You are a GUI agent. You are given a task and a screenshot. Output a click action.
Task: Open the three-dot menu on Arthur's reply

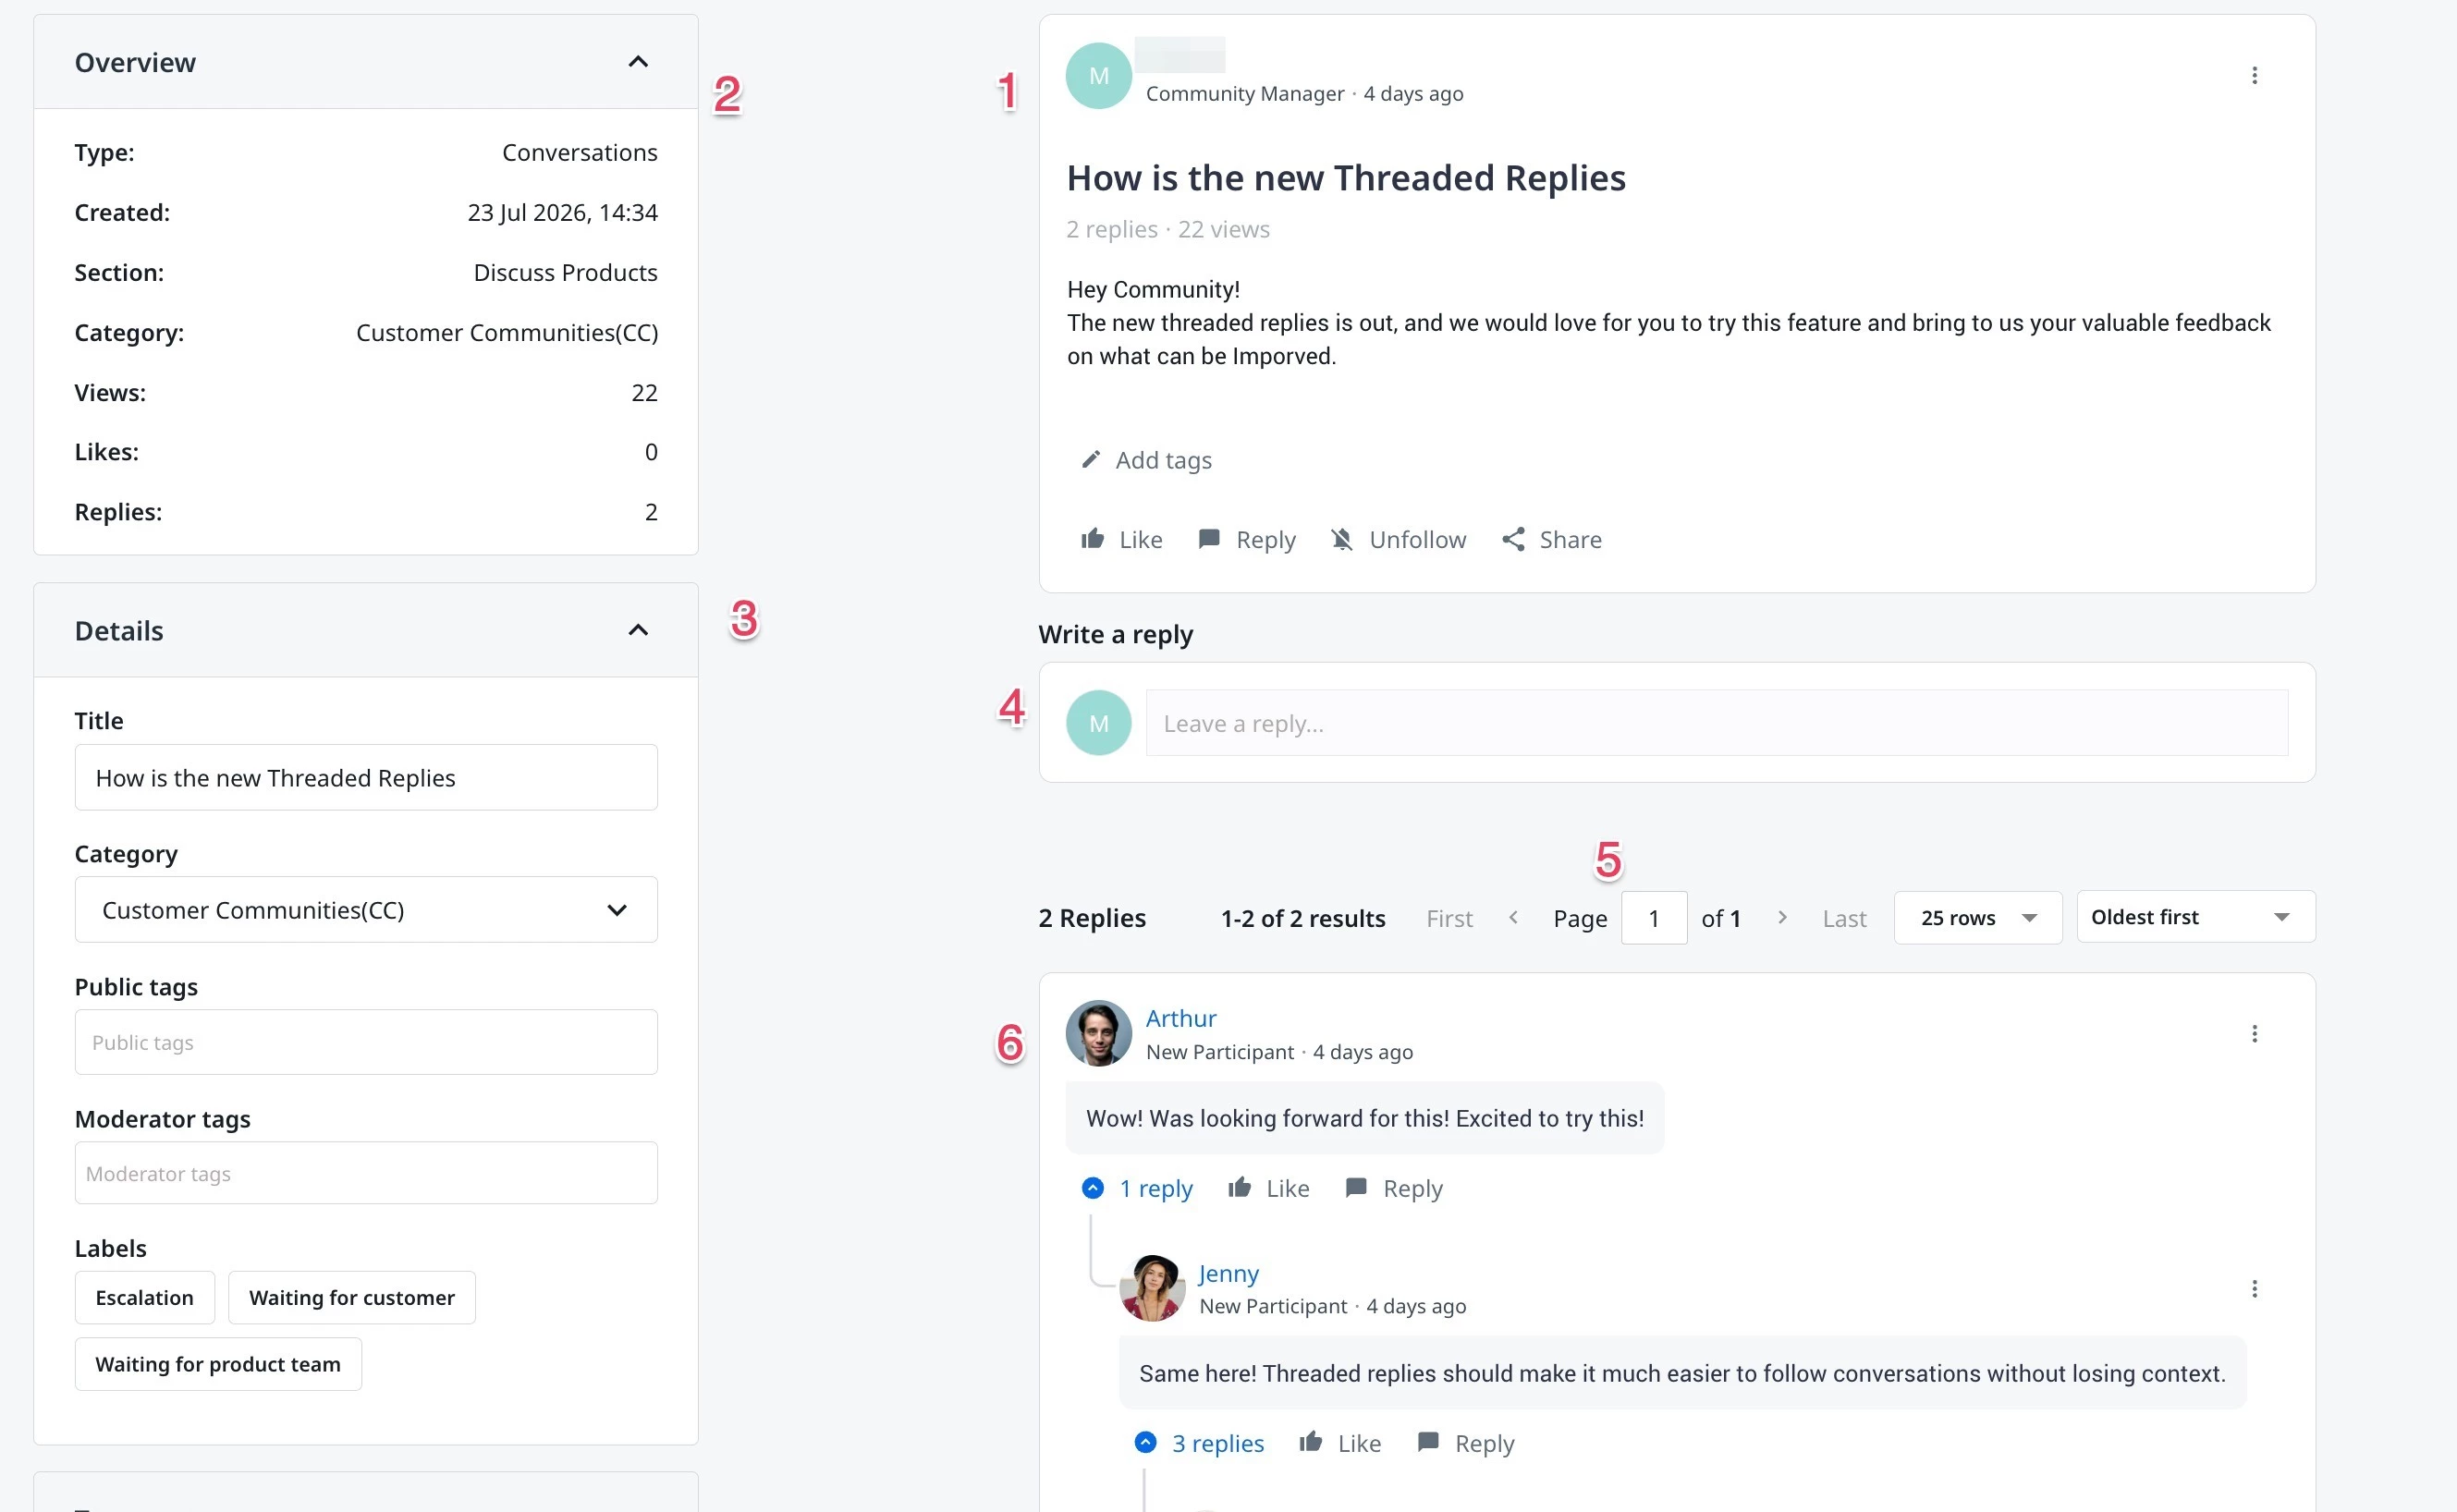[2254, 1034]
